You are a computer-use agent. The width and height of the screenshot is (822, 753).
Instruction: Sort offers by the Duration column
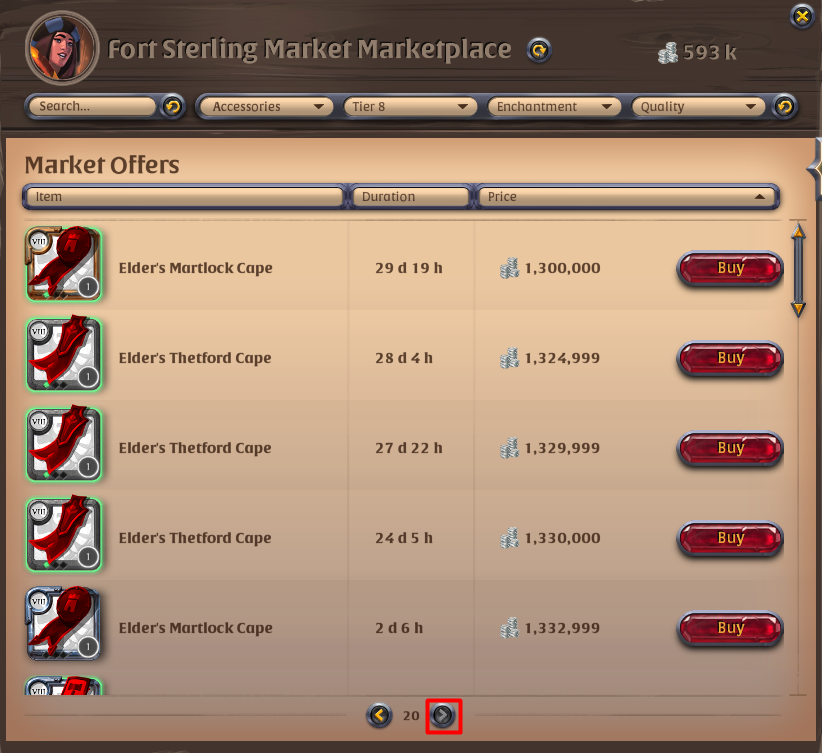pyautogui.click(x=410, y=197)
